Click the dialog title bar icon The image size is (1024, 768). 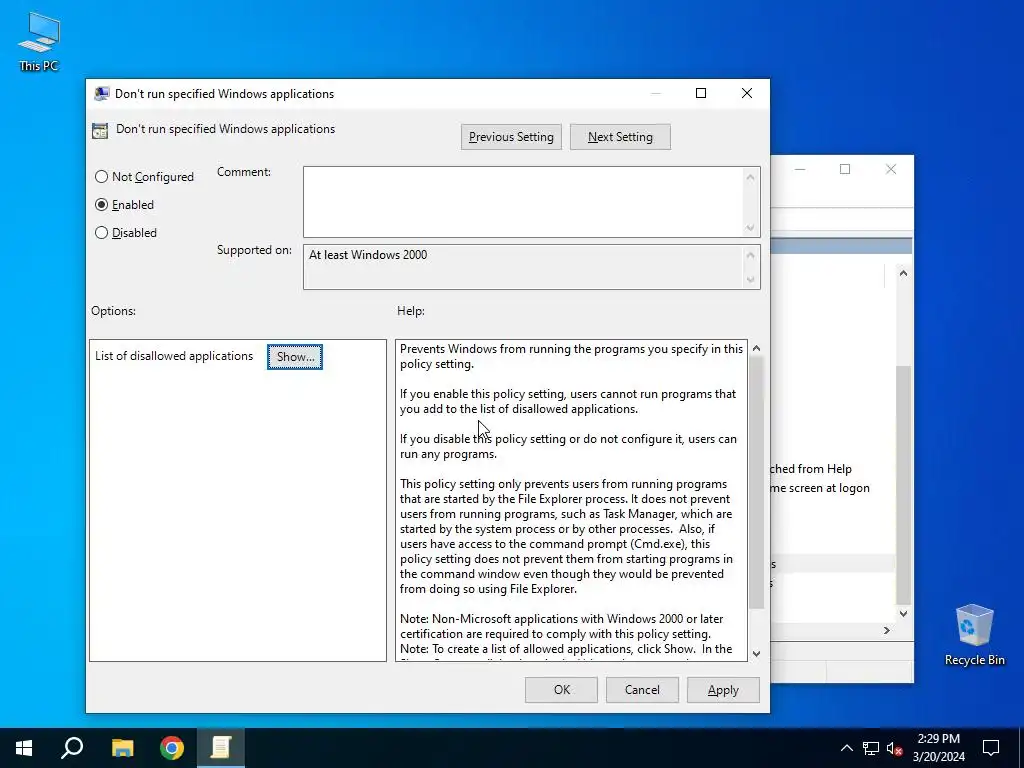pos(102,93)
